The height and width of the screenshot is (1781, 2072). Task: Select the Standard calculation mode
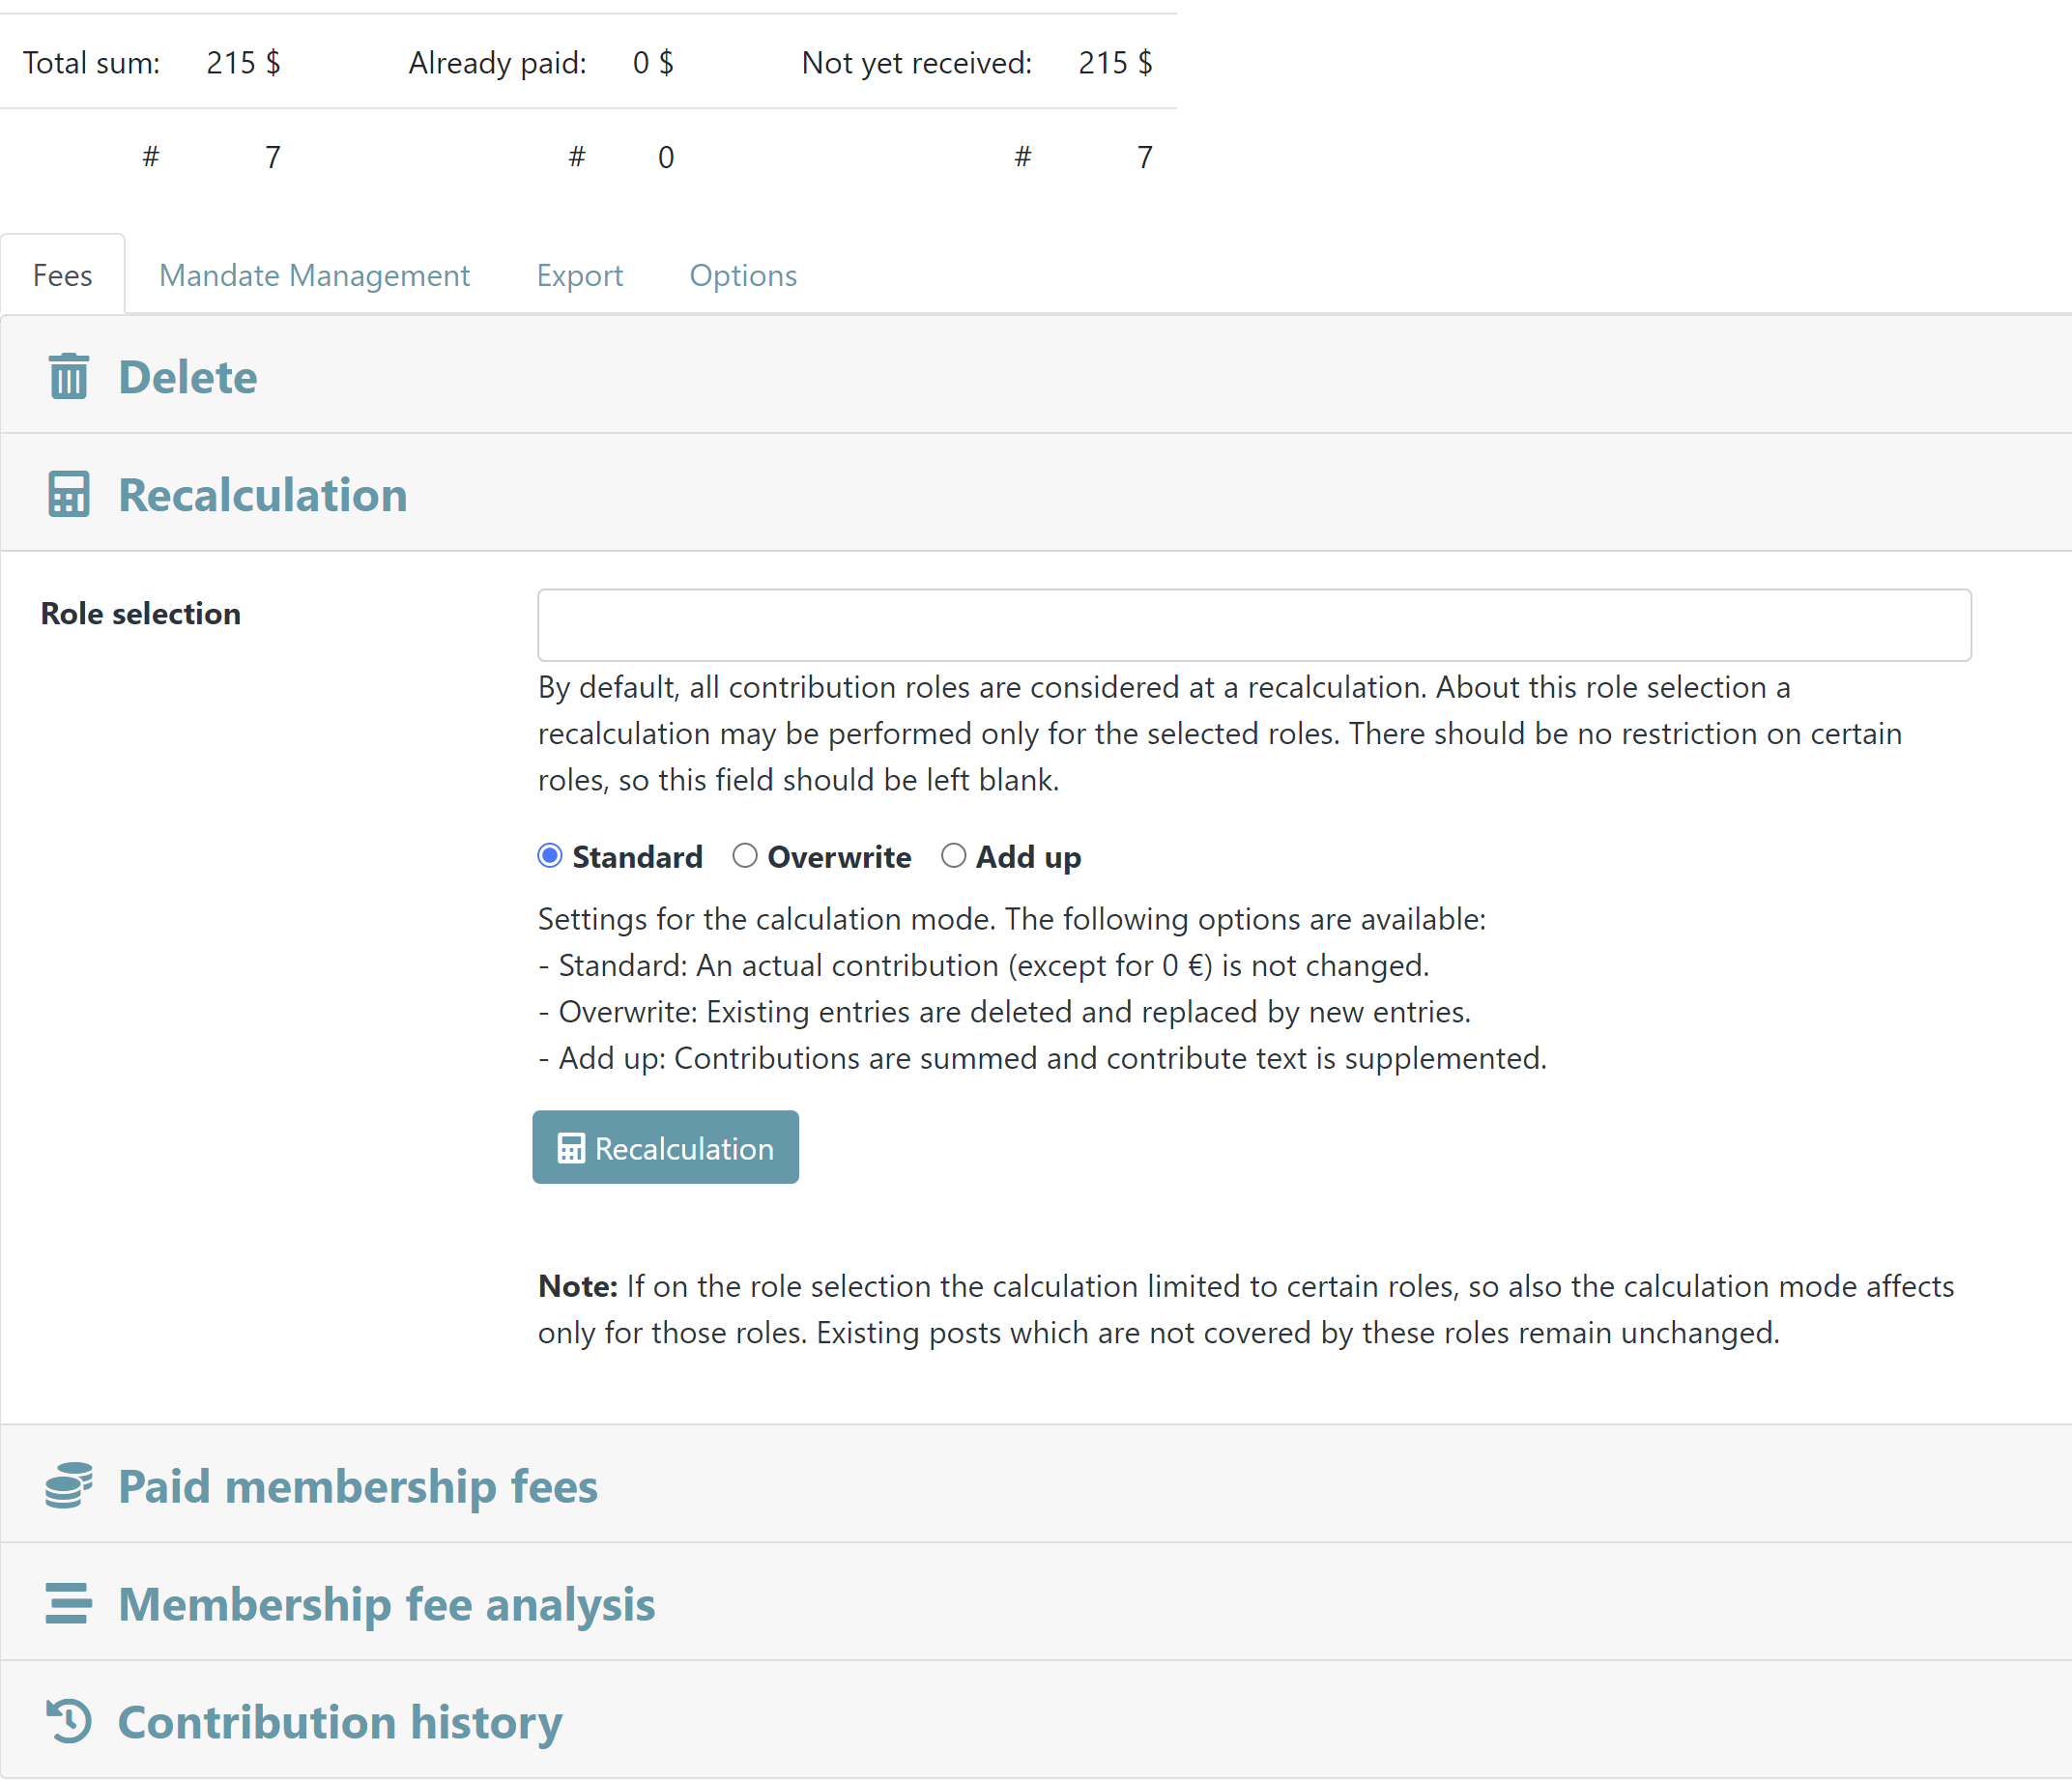click(550, 856)
